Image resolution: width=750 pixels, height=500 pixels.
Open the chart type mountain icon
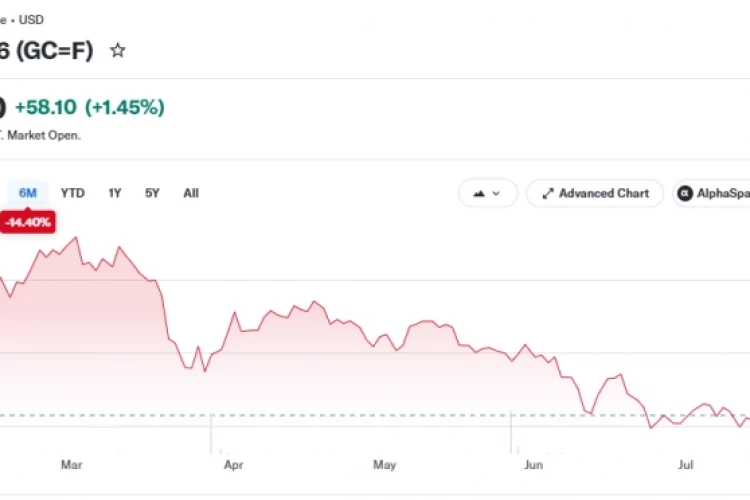pyautogui.click(x=479, y=193)
